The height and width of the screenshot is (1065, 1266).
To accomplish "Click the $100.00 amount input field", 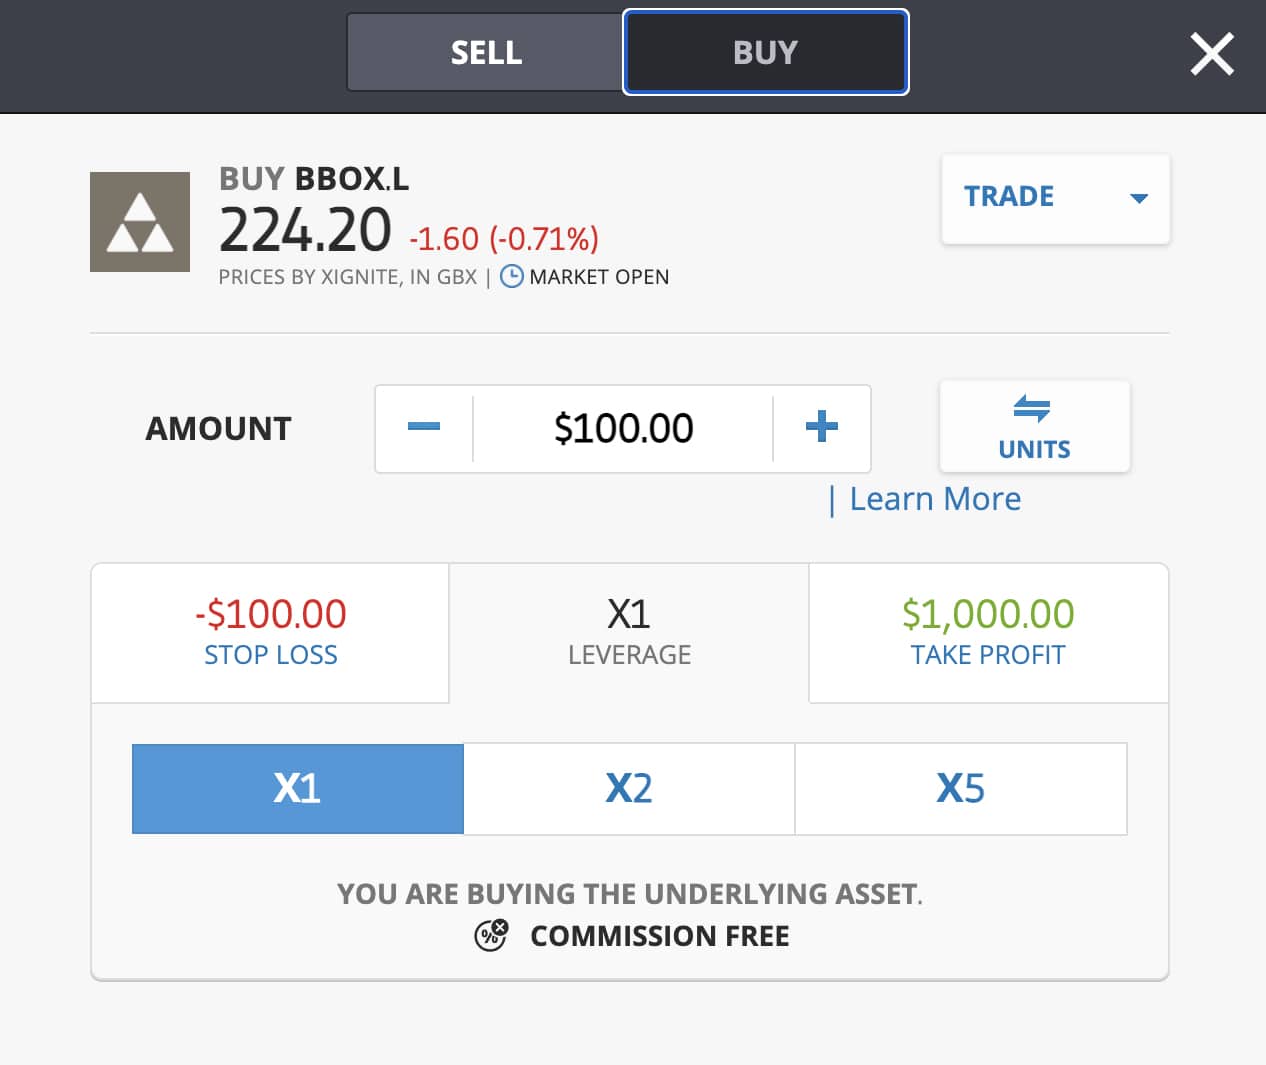I will 623,429.
